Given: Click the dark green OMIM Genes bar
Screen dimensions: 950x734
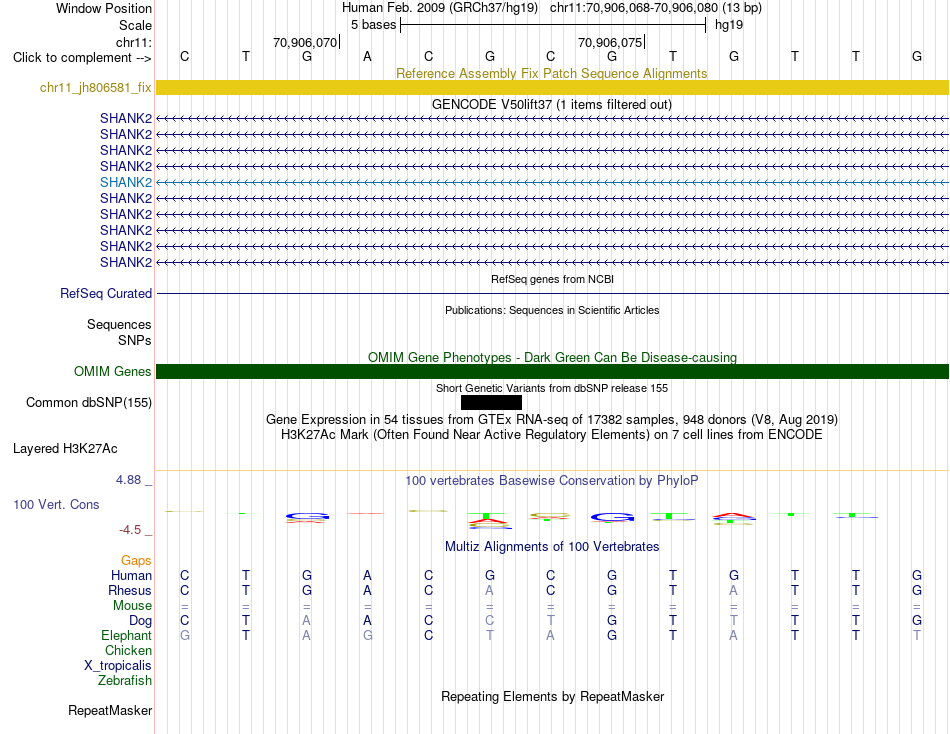Looking at the screenshot, I should coord(552,372).
